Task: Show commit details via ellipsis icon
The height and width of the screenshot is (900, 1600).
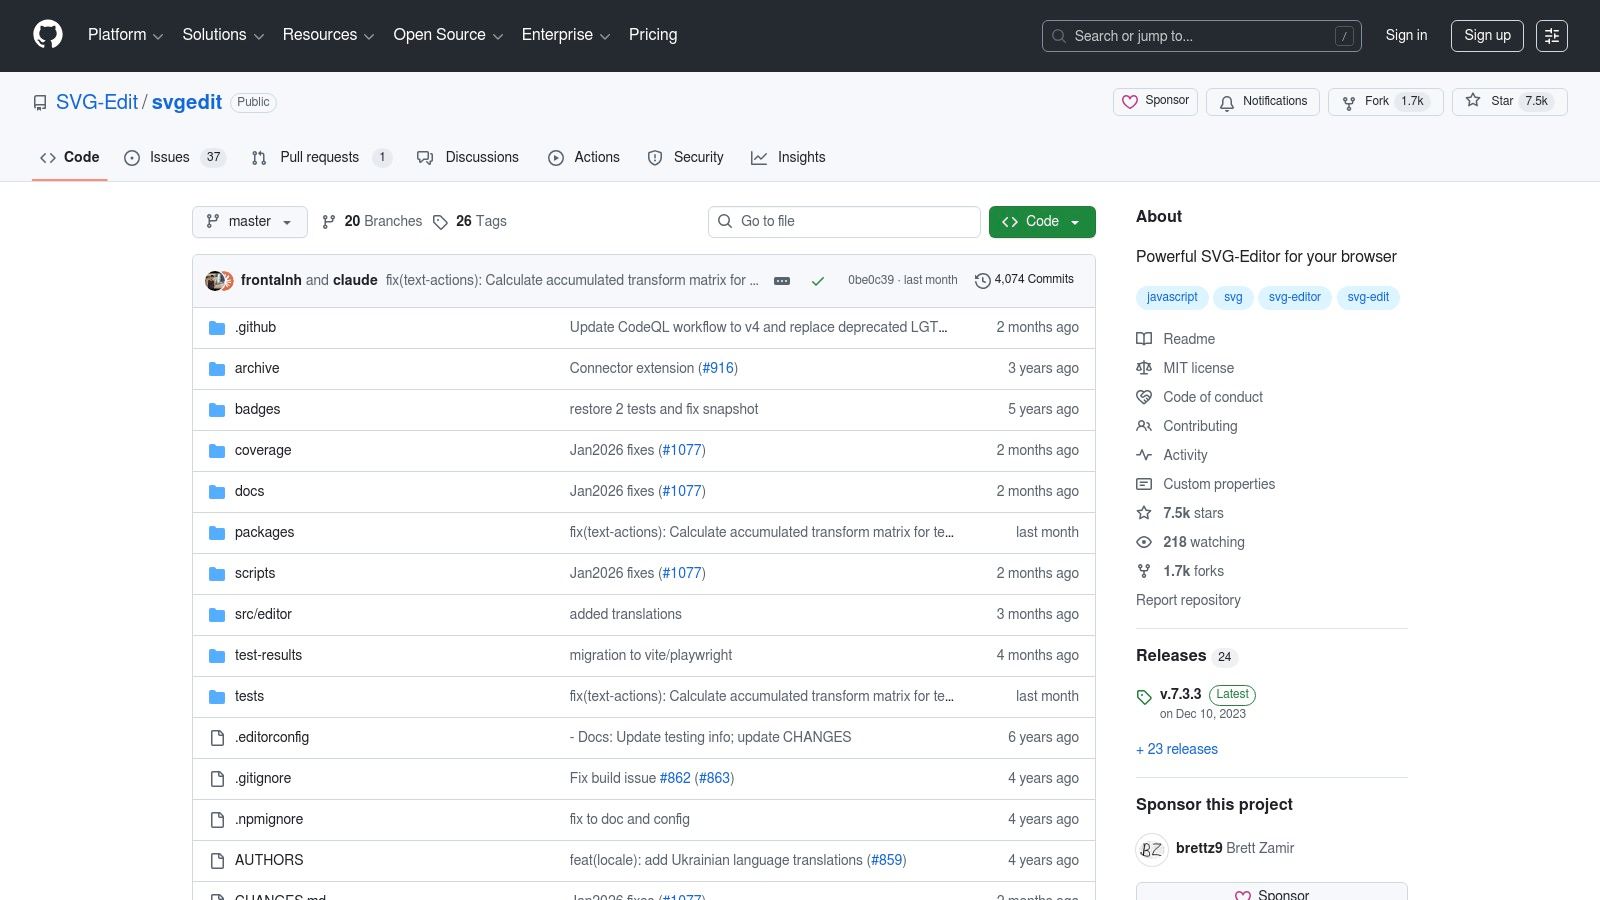Action: tap(782, 281)
